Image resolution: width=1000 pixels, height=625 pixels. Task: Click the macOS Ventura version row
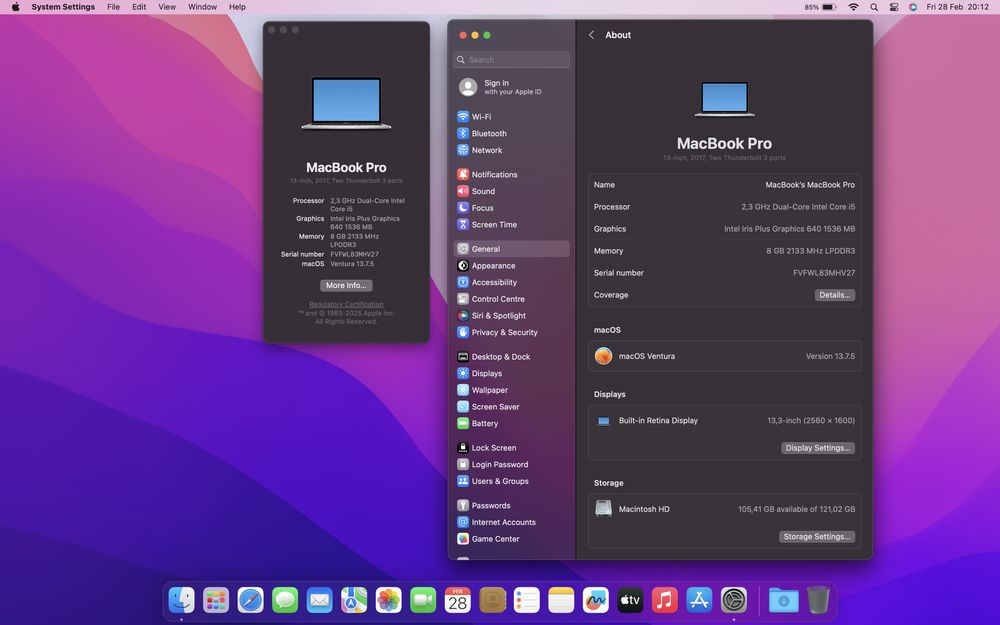click(x=724, y=356)
